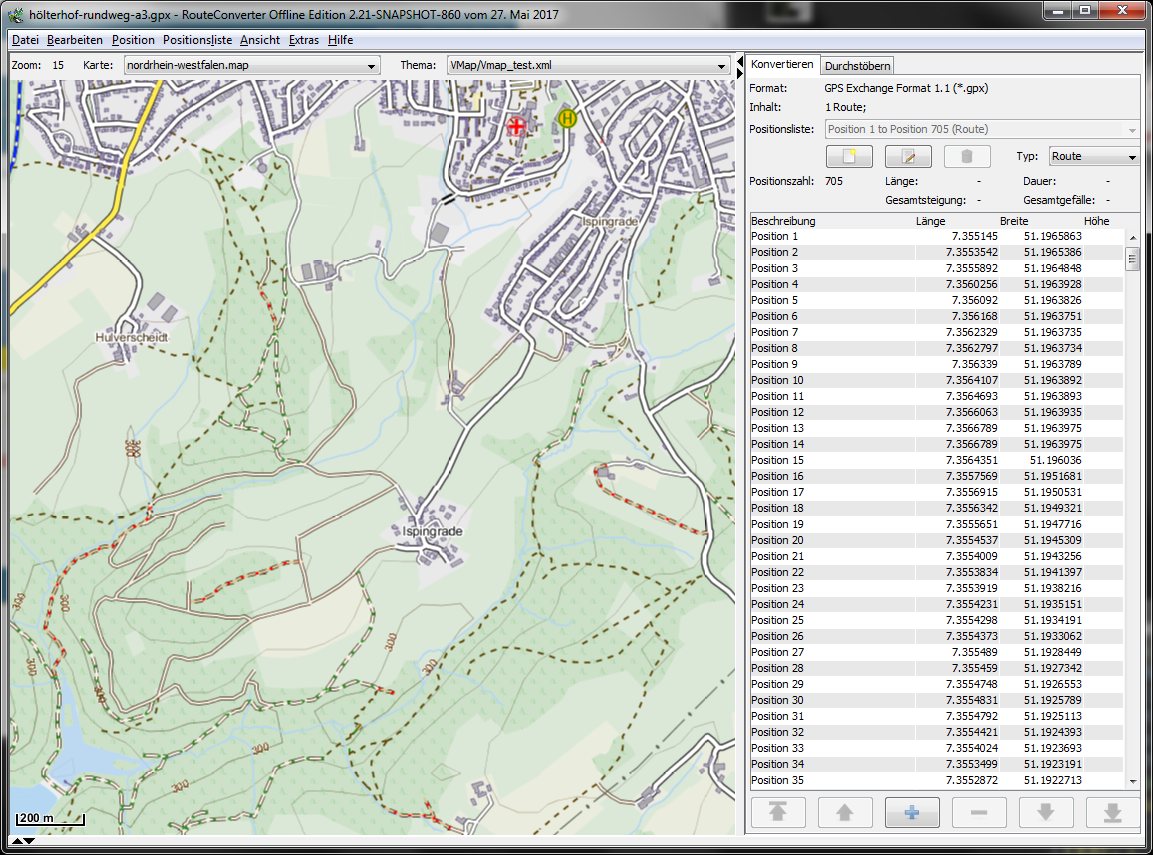Move selected position to top of list
This screenshot has width=1153, height=855.
(777, 812)
